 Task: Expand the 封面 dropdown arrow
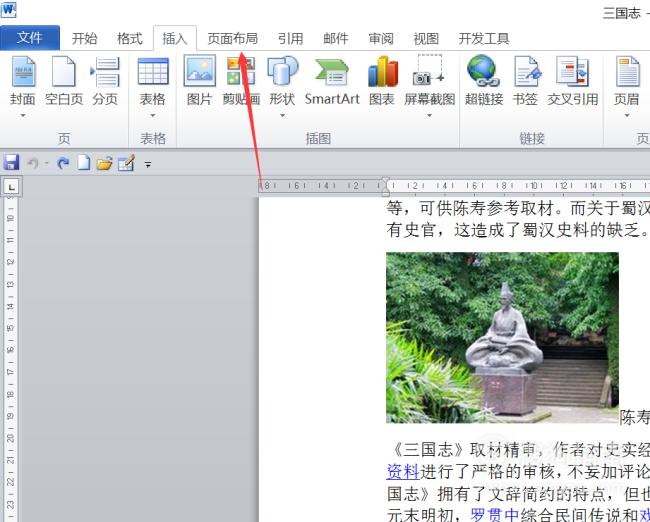(23, 115)
